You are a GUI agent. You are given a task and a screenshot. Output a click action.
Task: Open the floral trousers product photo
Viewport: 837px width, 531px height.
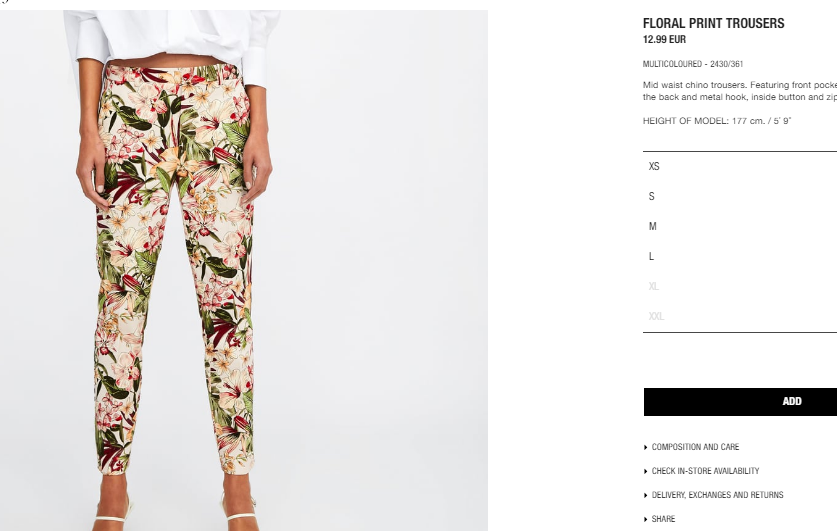(244, 271)
